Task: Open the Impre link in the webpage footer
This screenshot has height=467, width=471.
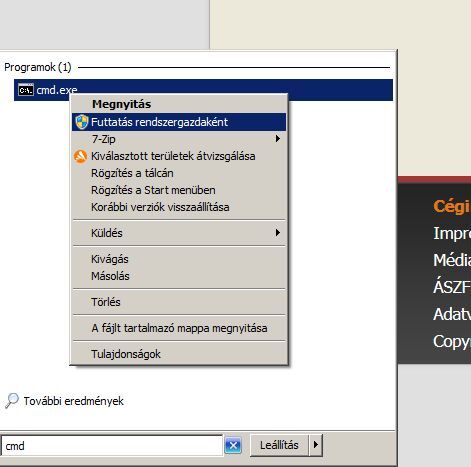Action: (x=452, y=233)
